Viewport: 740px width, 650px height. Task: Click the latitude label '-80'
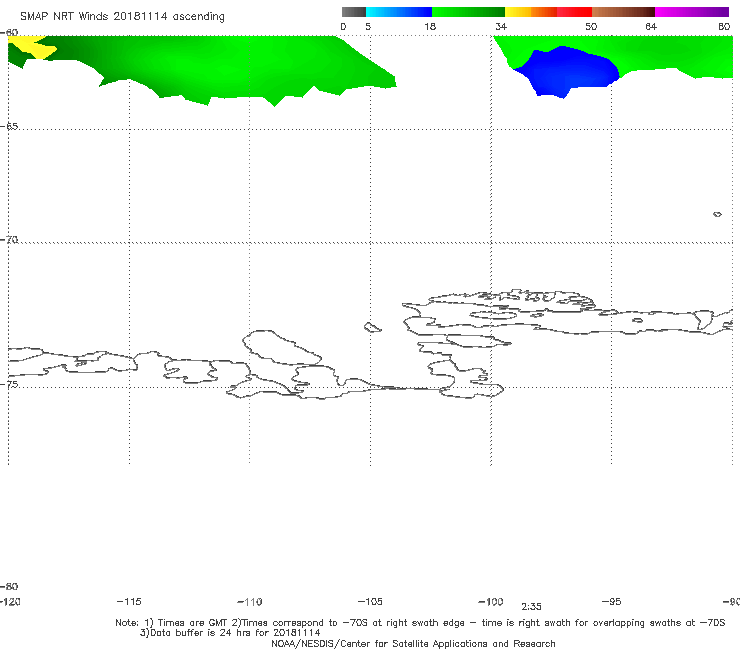coord(9,586)
